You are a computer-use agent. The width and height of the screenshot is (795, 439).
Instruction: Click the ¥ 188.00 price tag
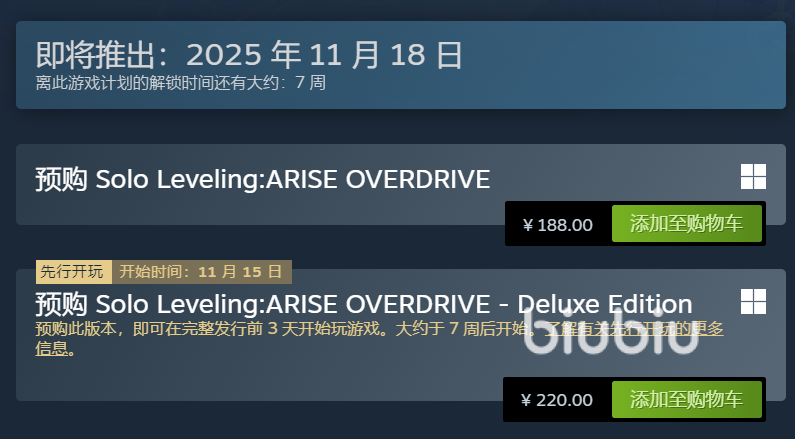(x=558, y=225)
